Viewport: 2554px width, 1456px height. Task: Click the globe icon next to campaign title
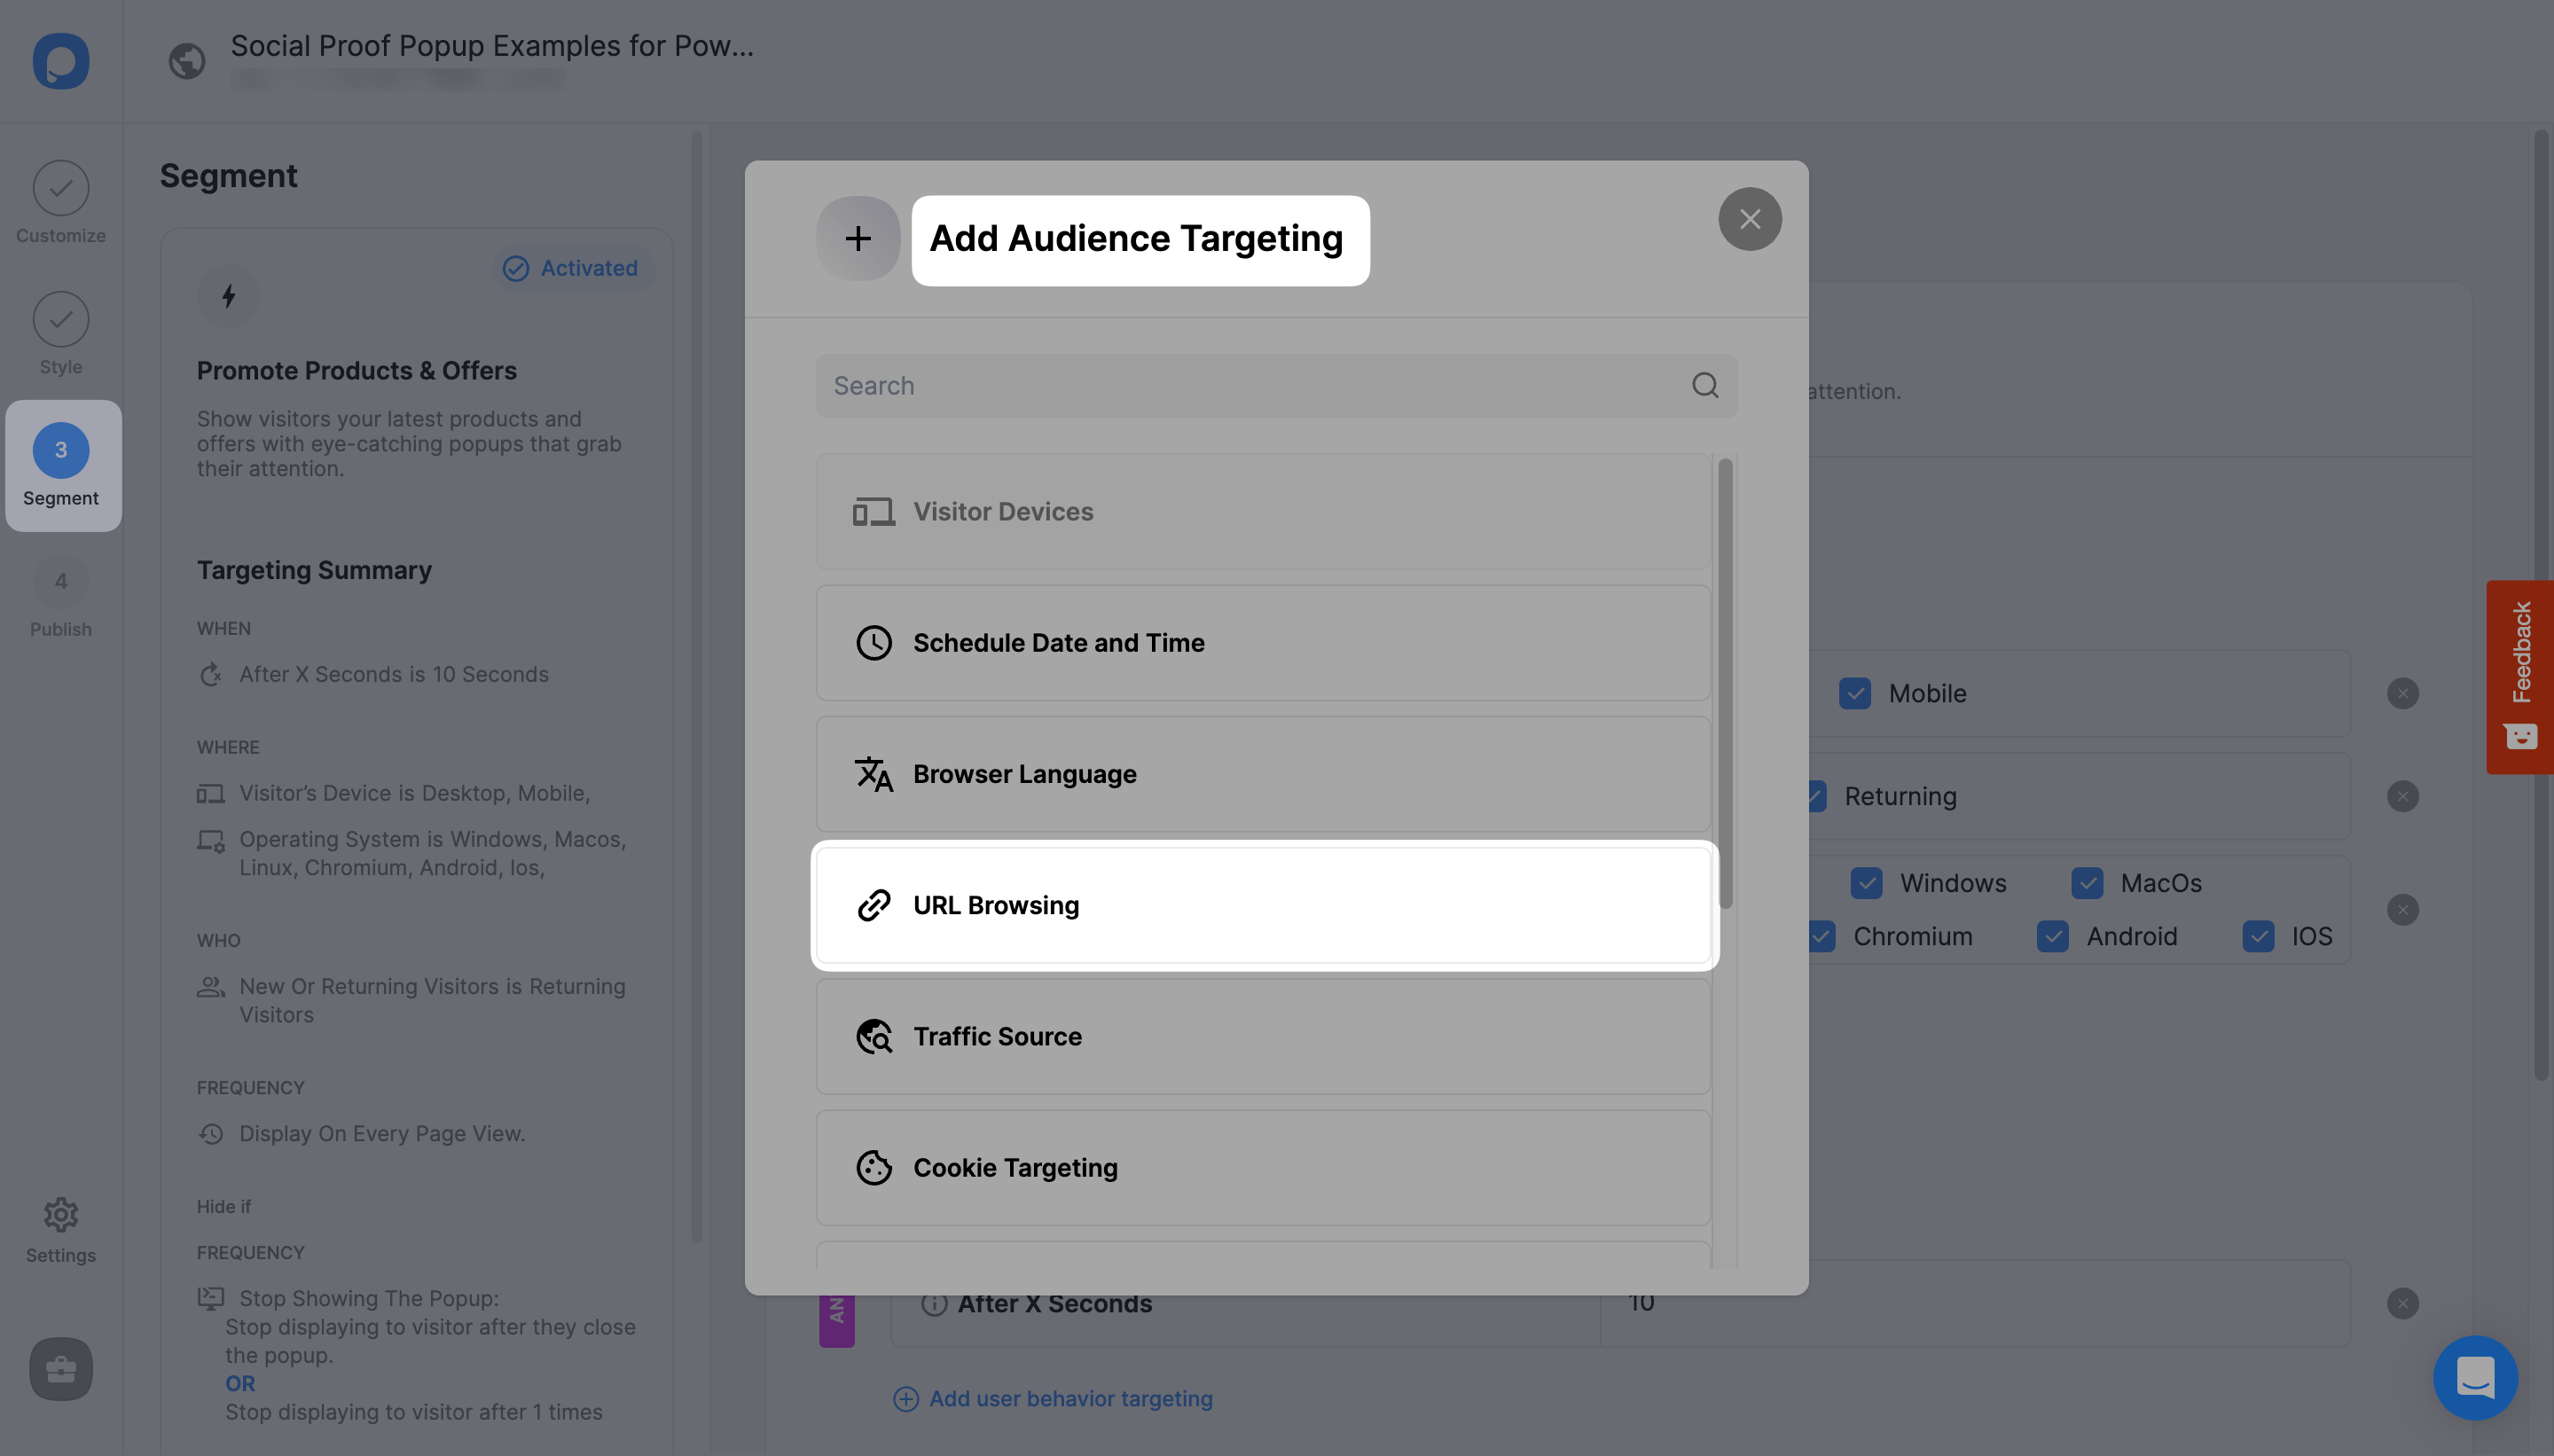pos(187,61)
